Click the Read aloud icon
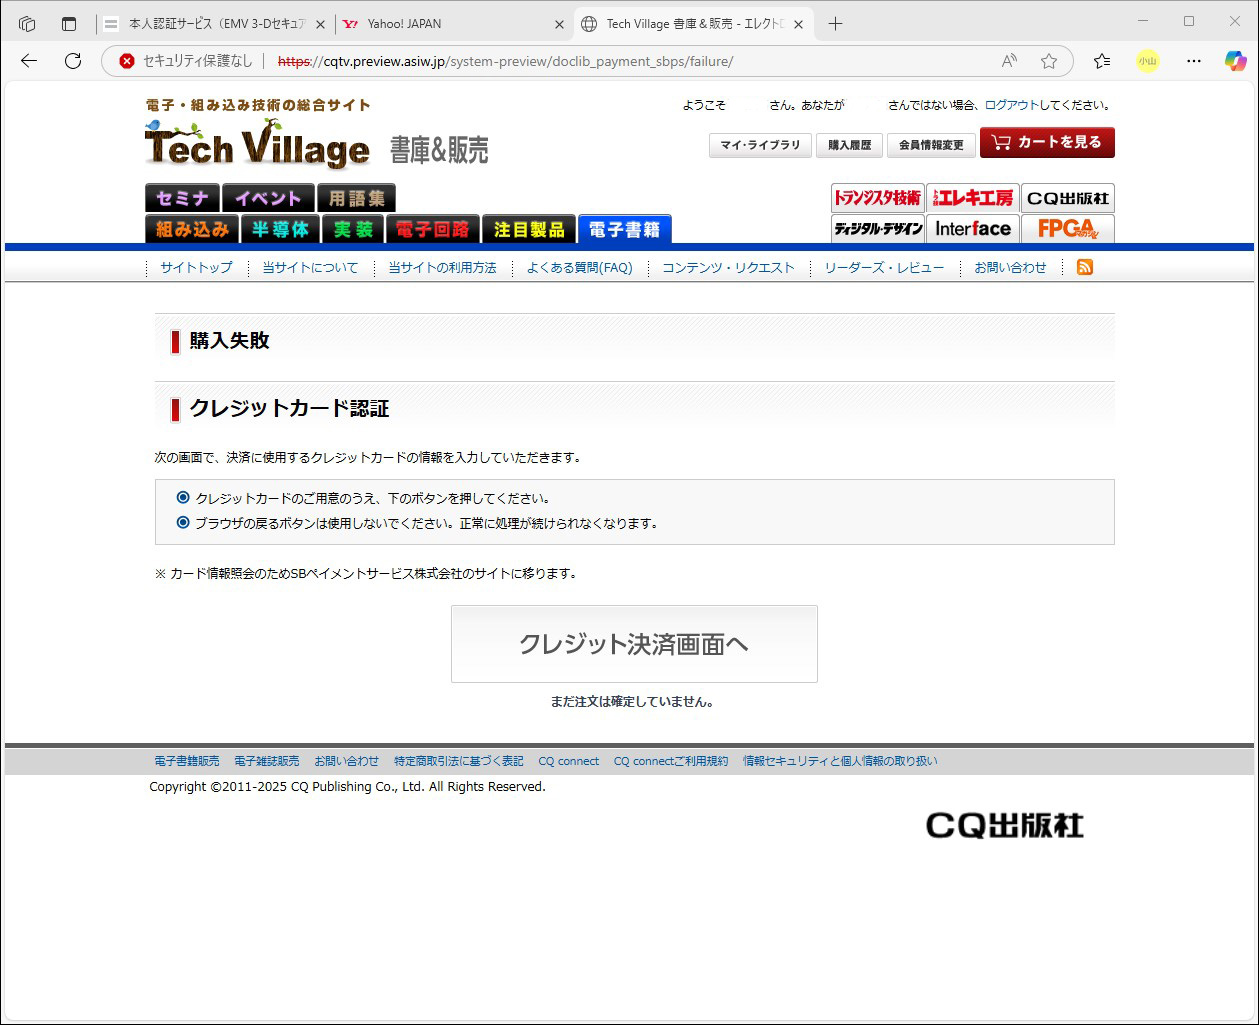1259x1025 pixels. tap(1009, 61)
